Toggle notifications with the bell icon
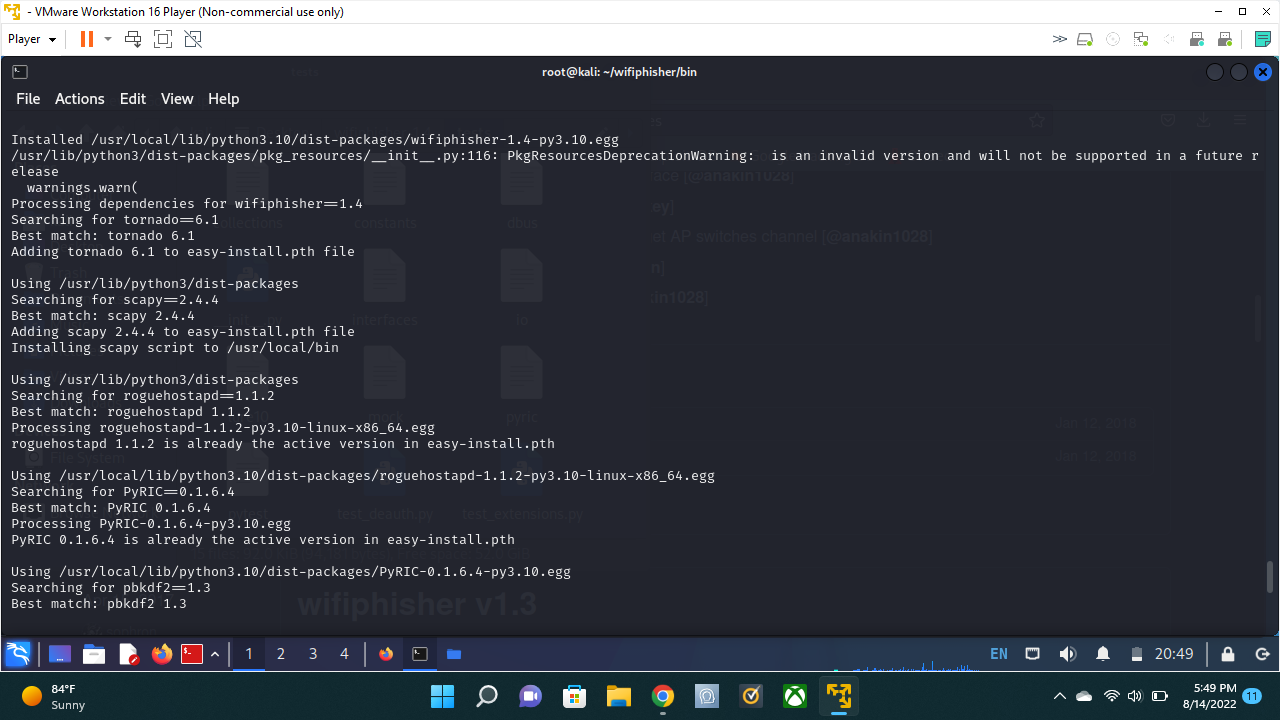Viewport: 1280px width, 720px height. pos(1102,654)
